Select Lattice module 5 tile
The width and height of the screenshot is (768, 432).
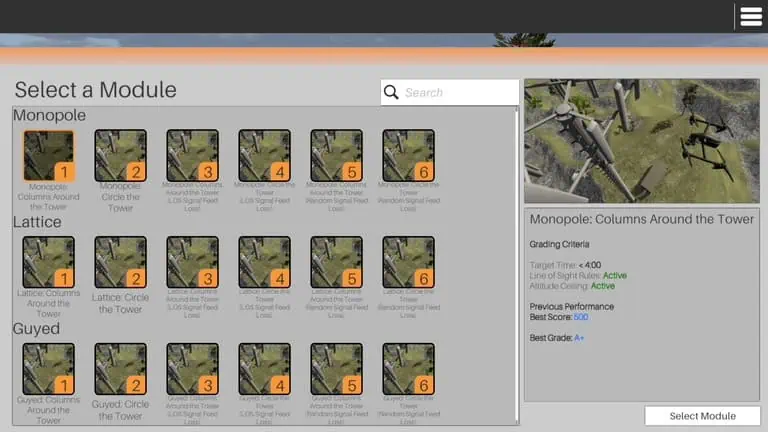click(336, 263)
